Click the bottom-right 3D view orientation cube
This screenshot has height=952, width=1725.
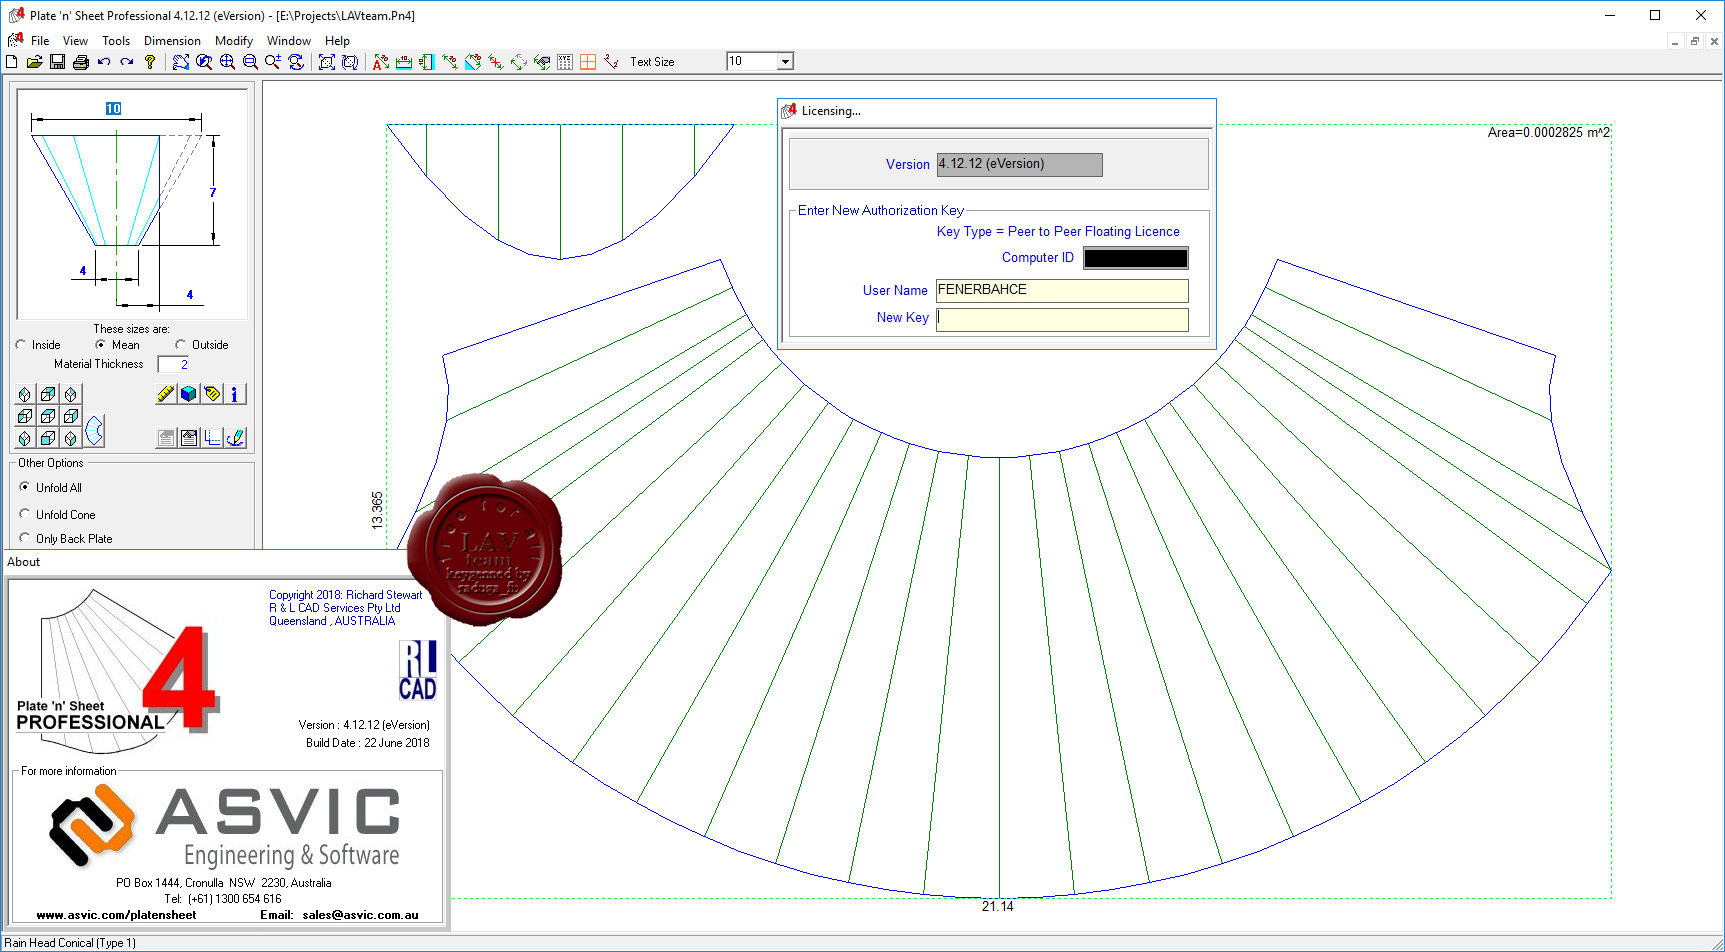[x=71, y=438]
